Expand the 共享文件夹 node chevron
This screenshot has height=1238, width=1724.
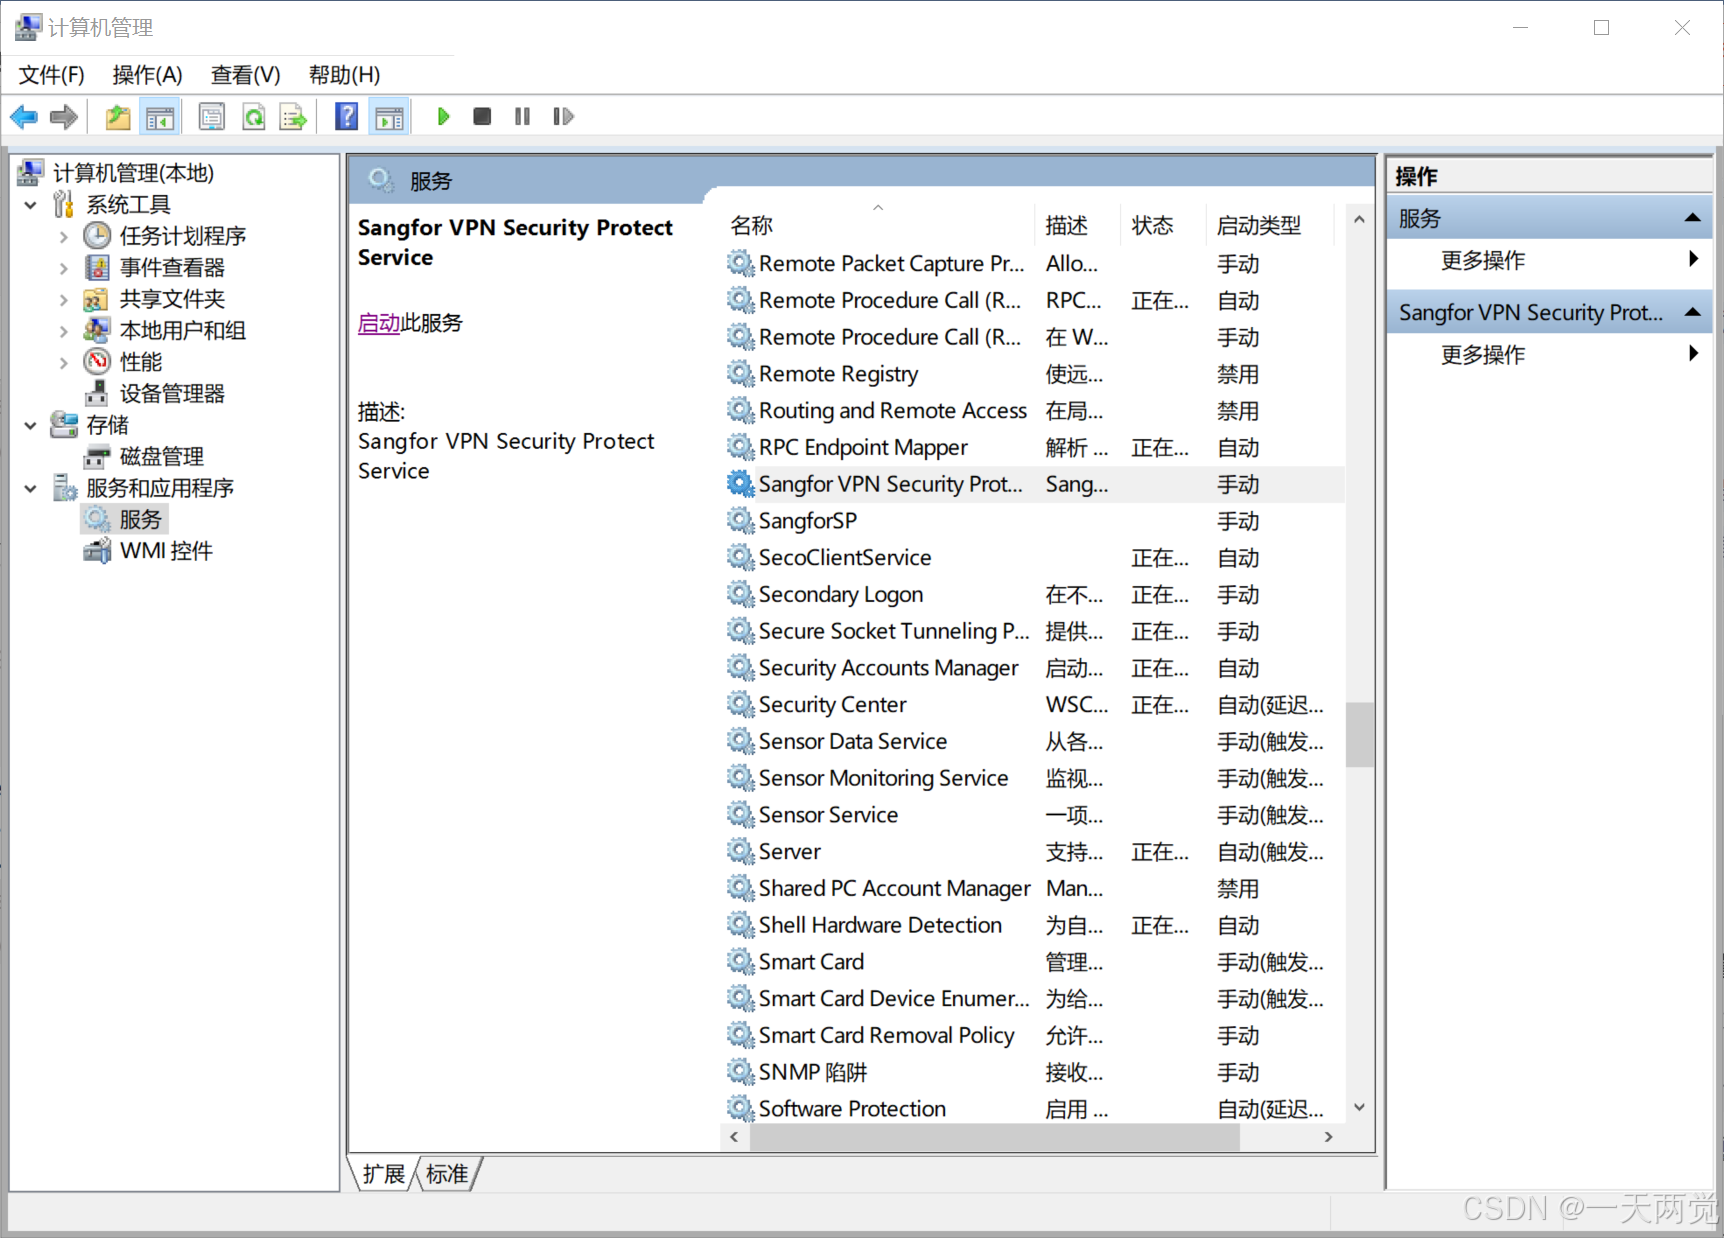pyautogui.click(x=64, y=299)
